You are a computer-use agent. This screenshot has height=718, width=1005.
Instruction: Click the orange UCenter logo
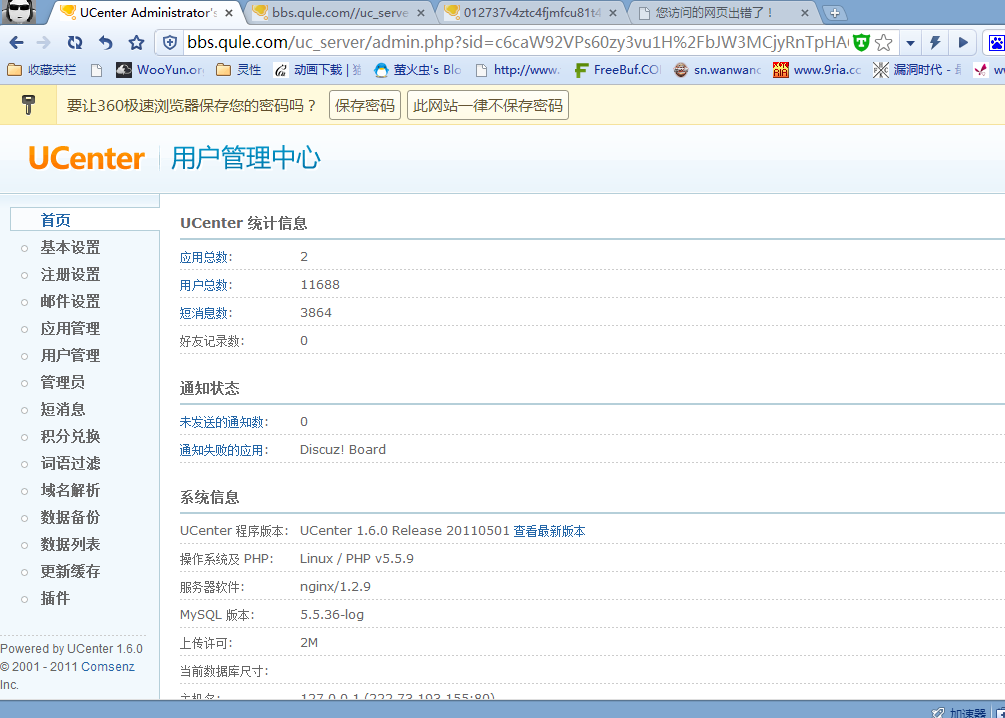coord(87,158)
